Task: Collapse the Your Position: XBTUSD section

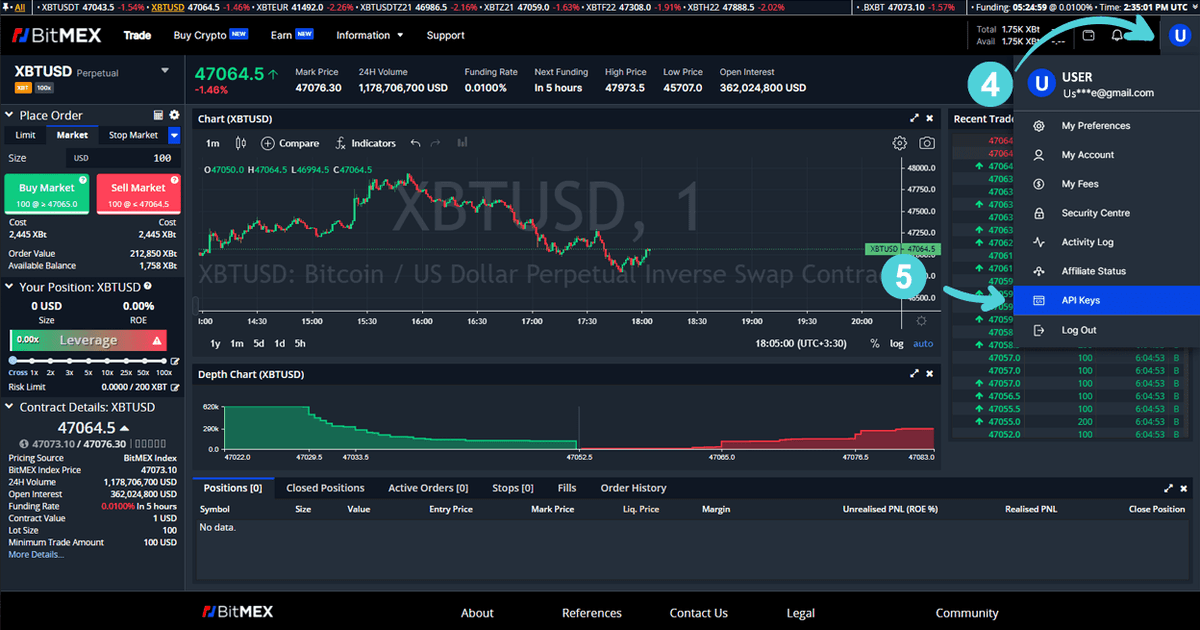Action: tap(11, 286)
